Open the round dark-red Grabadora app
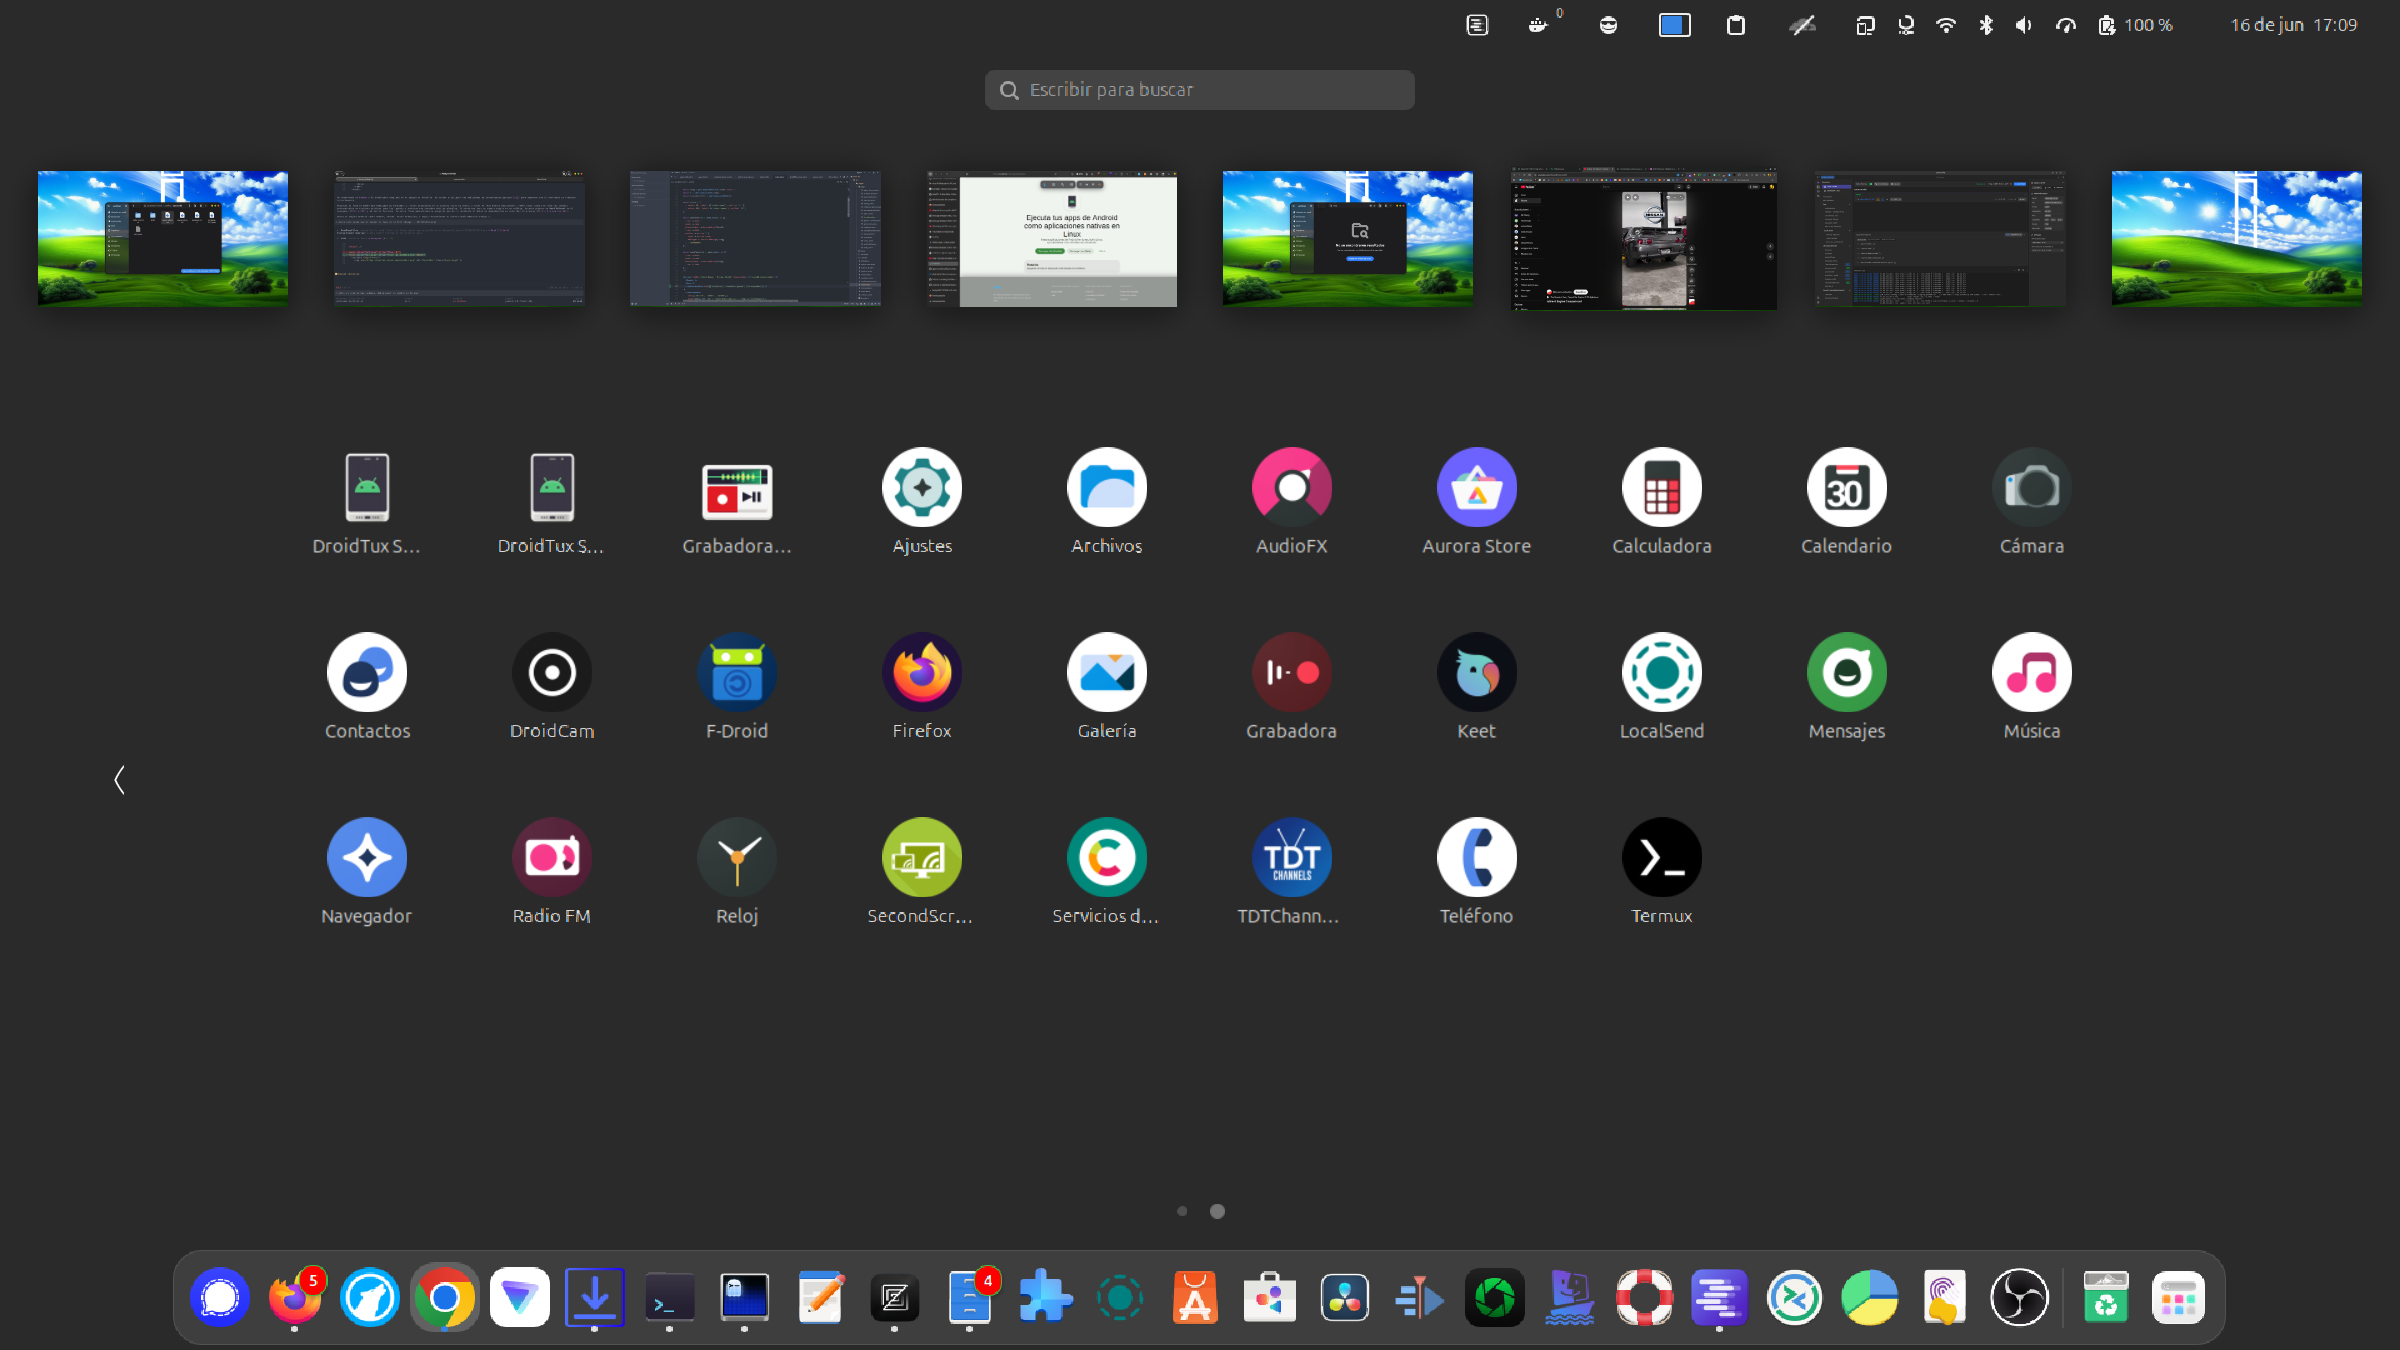The height and width of the screenshot is (1350, 2400). (1292, 673)
